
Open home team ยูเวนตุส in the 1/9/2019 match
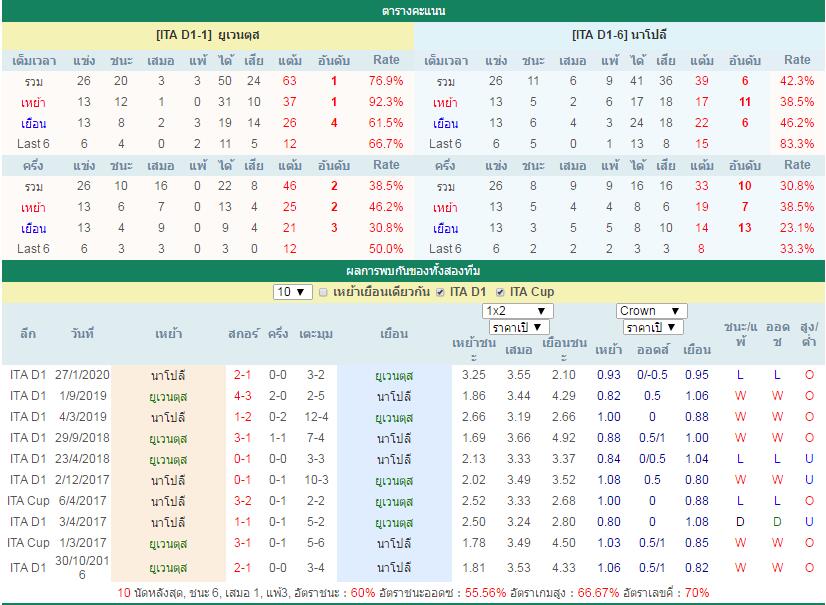[x=168, y=396]
